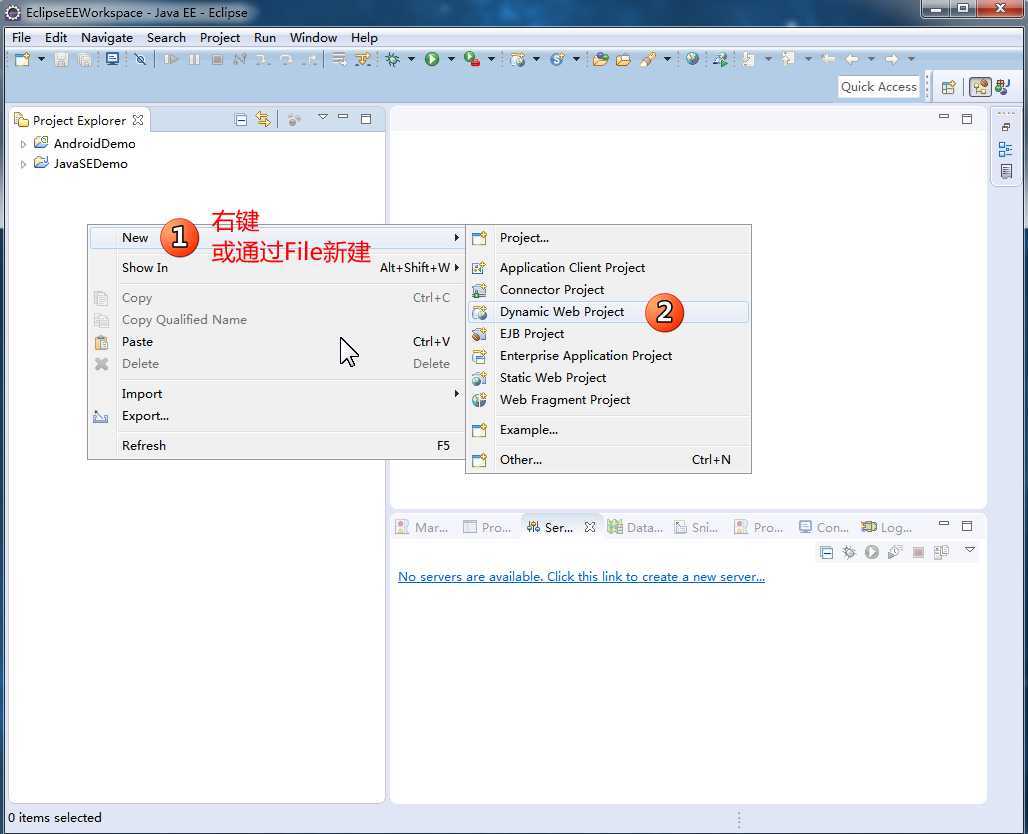Switch to the Markers tab

(422, 527)
